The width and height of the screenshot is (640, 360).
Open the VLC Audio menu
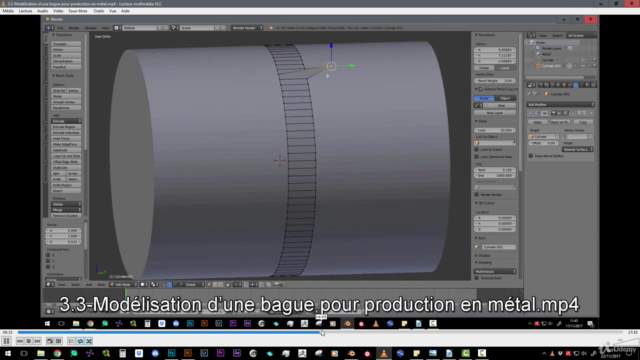(42, 11)
